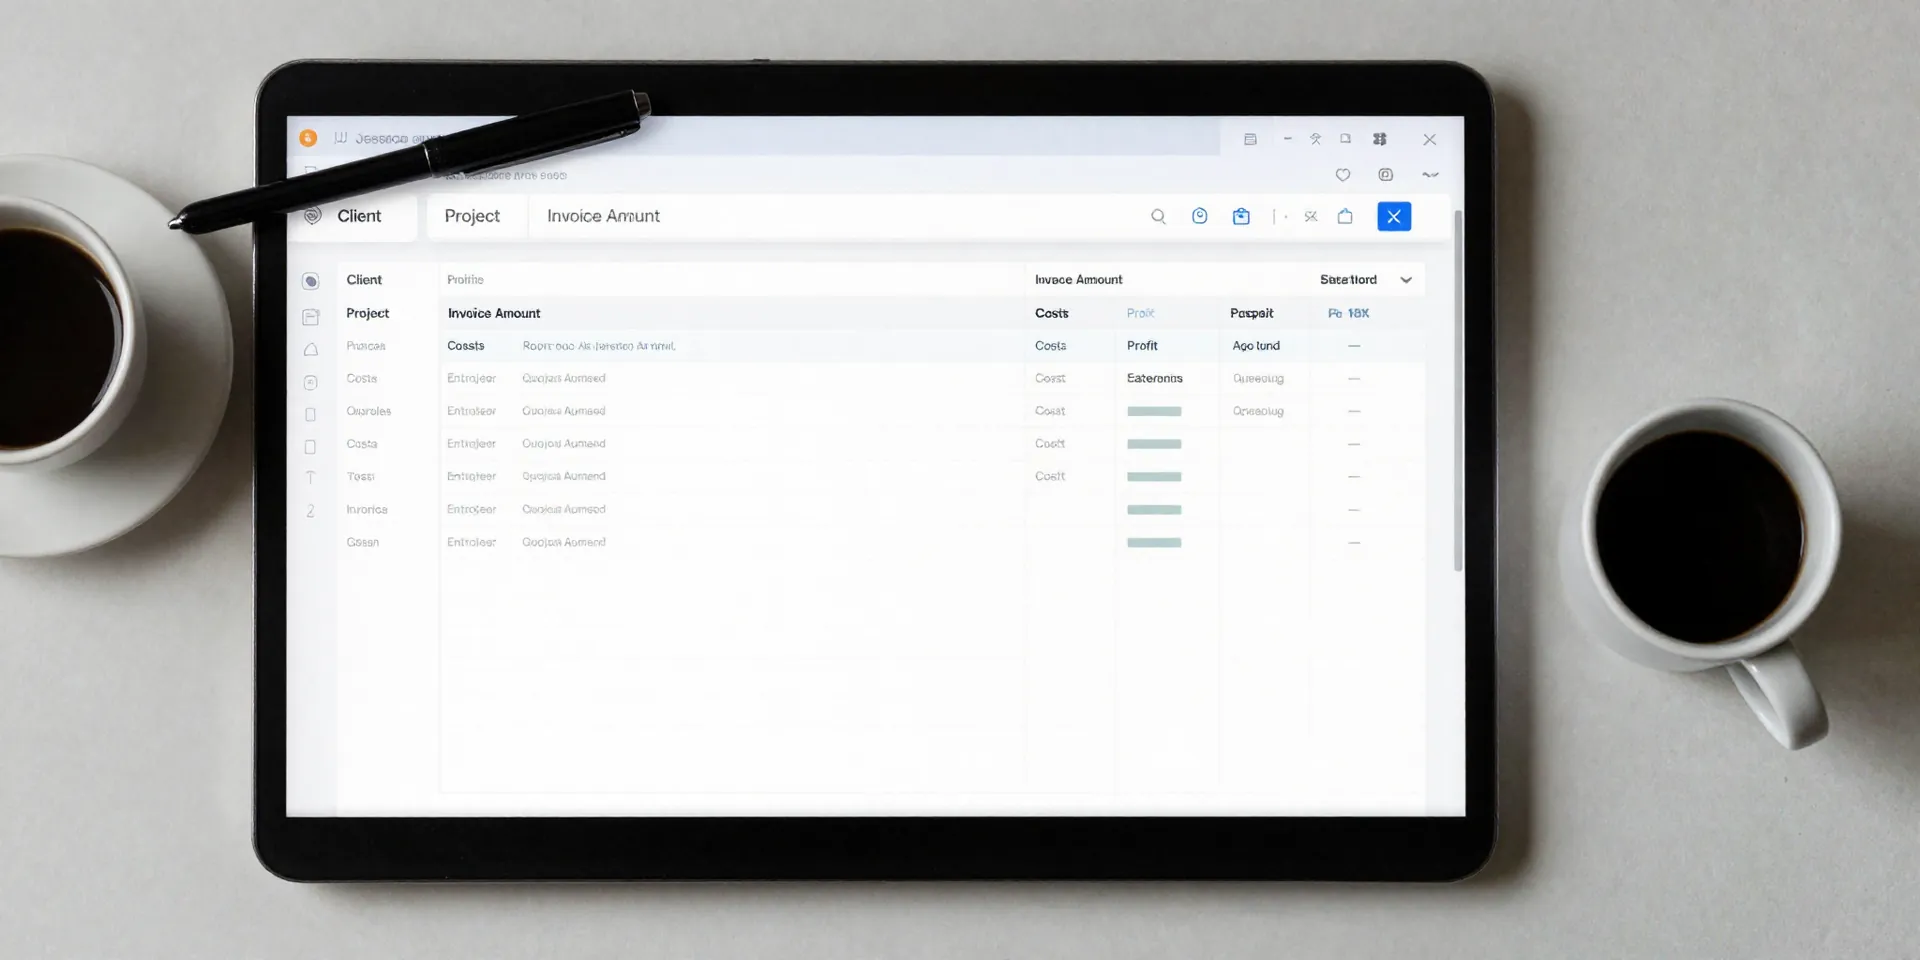Select Gosan in the left list
Image resolution: width=1920 pixels, height=960 pixels.
363,542
